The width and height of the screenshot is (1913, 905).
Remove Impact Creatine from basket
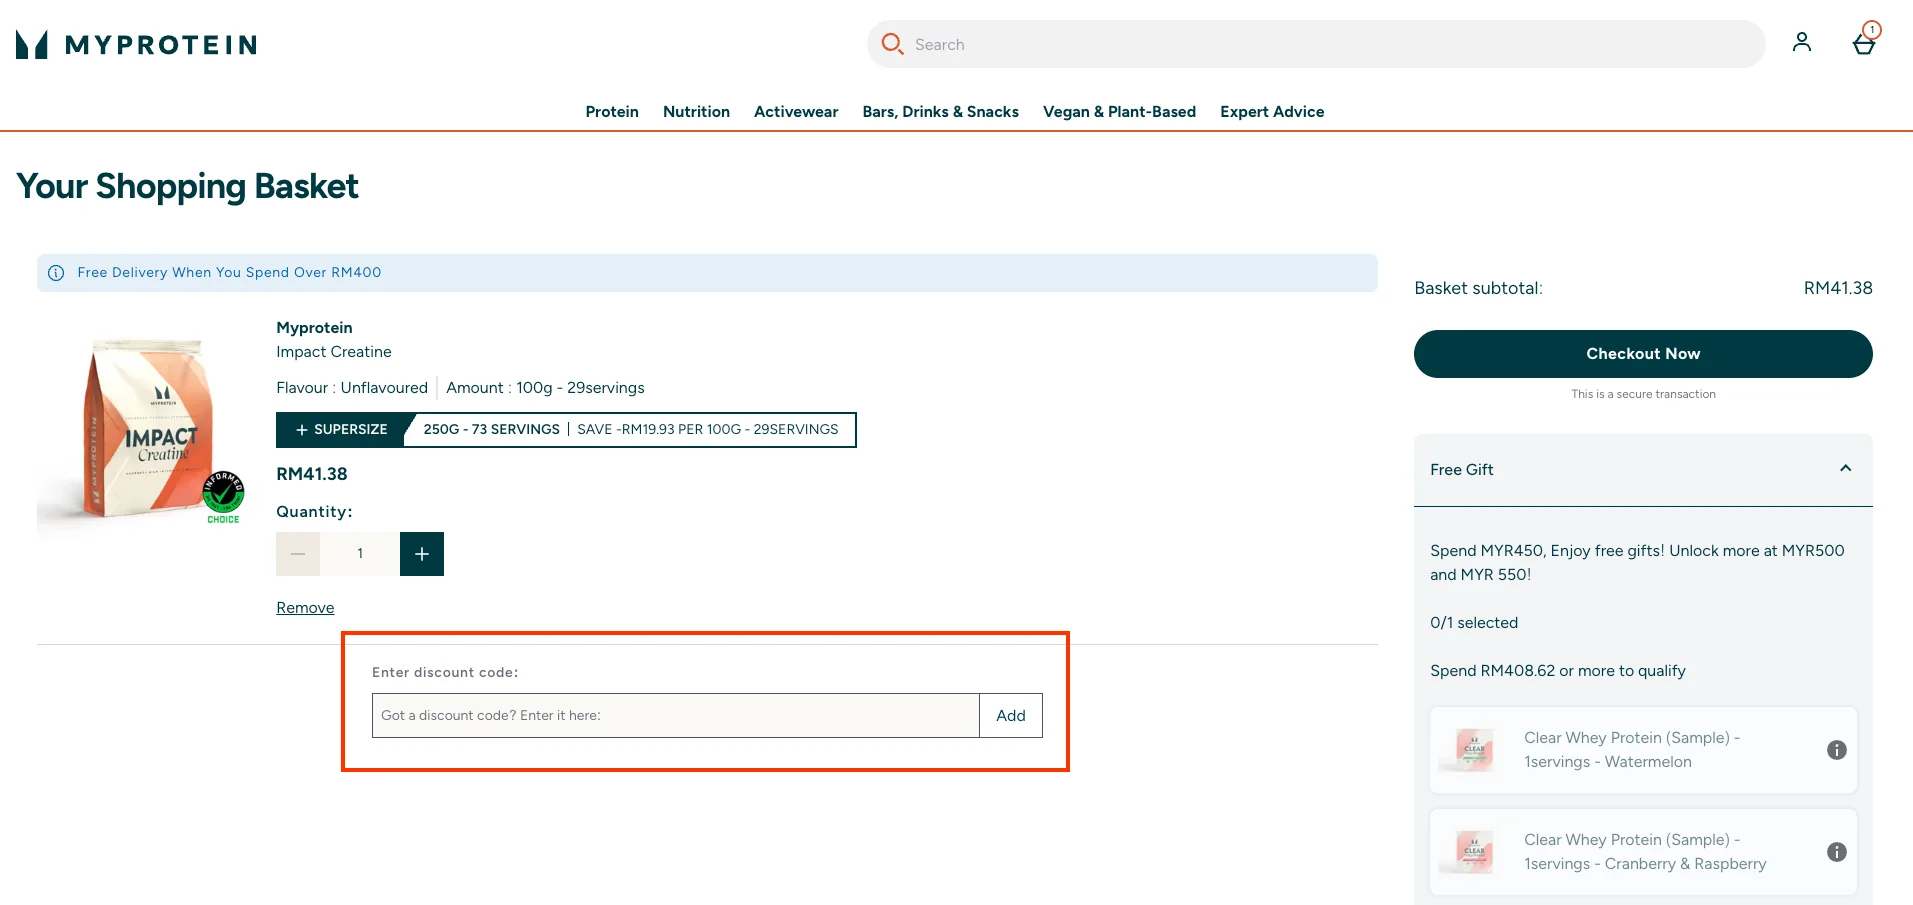305,608
